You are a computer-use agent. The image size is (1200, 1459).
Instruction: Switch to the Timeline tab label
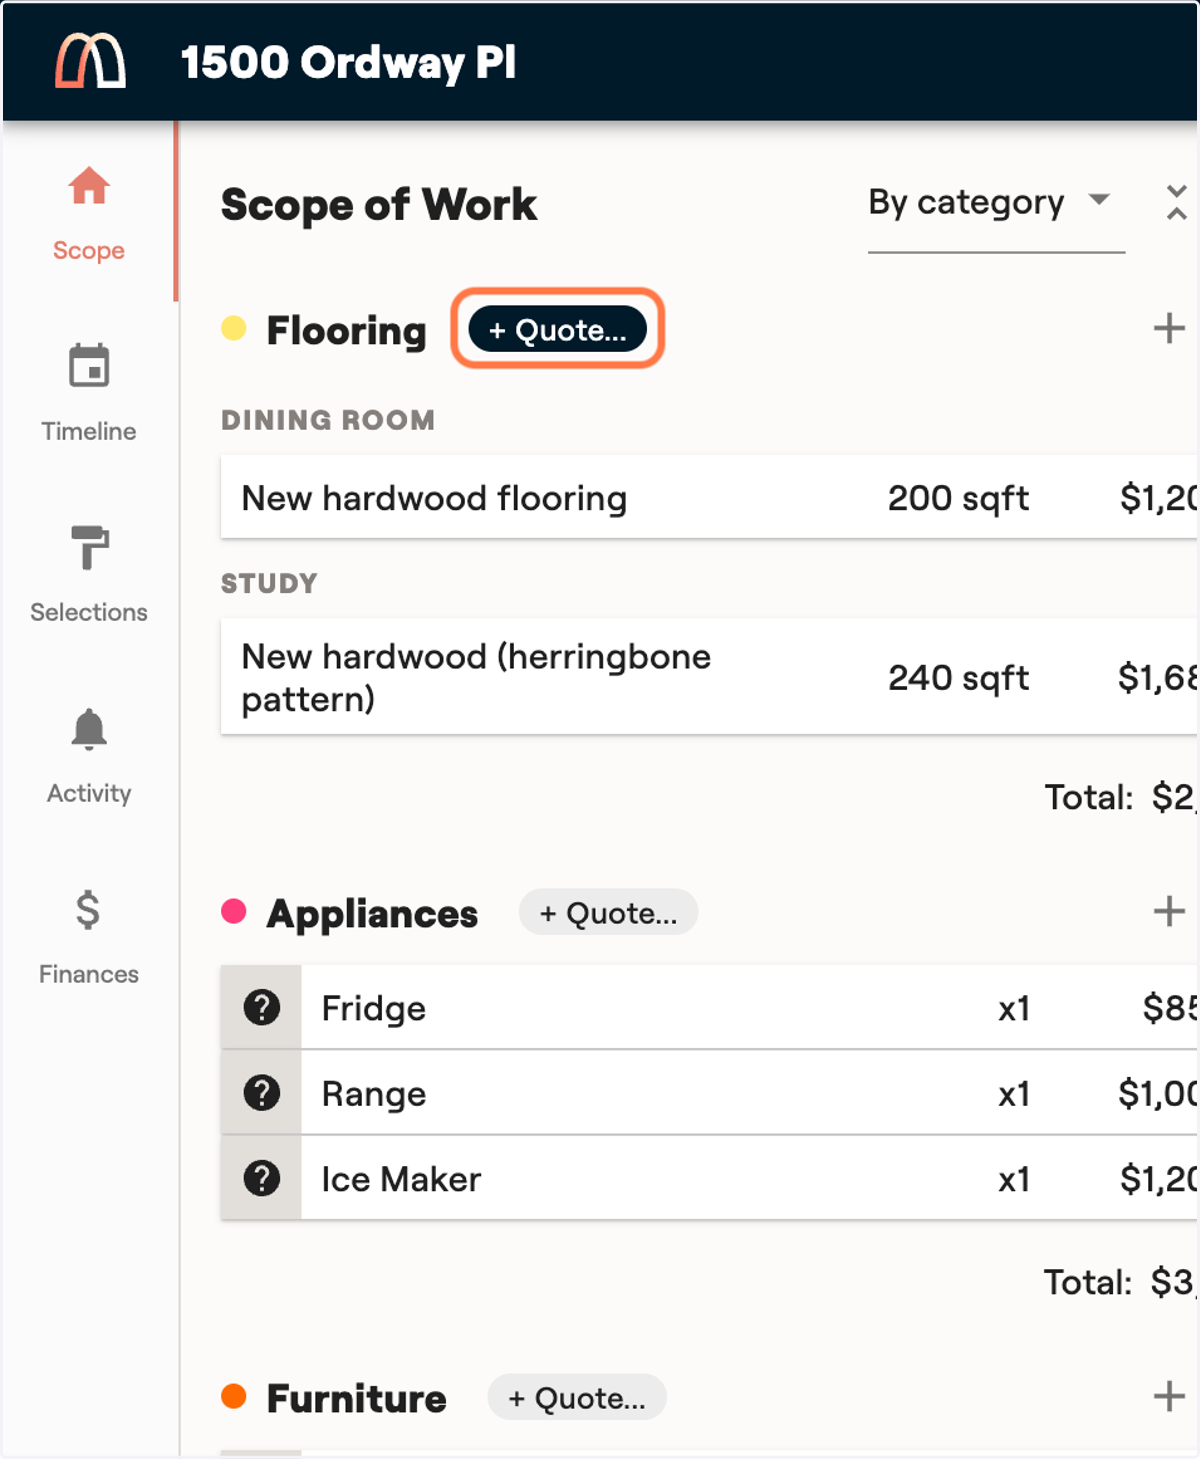tap(89, 431)
